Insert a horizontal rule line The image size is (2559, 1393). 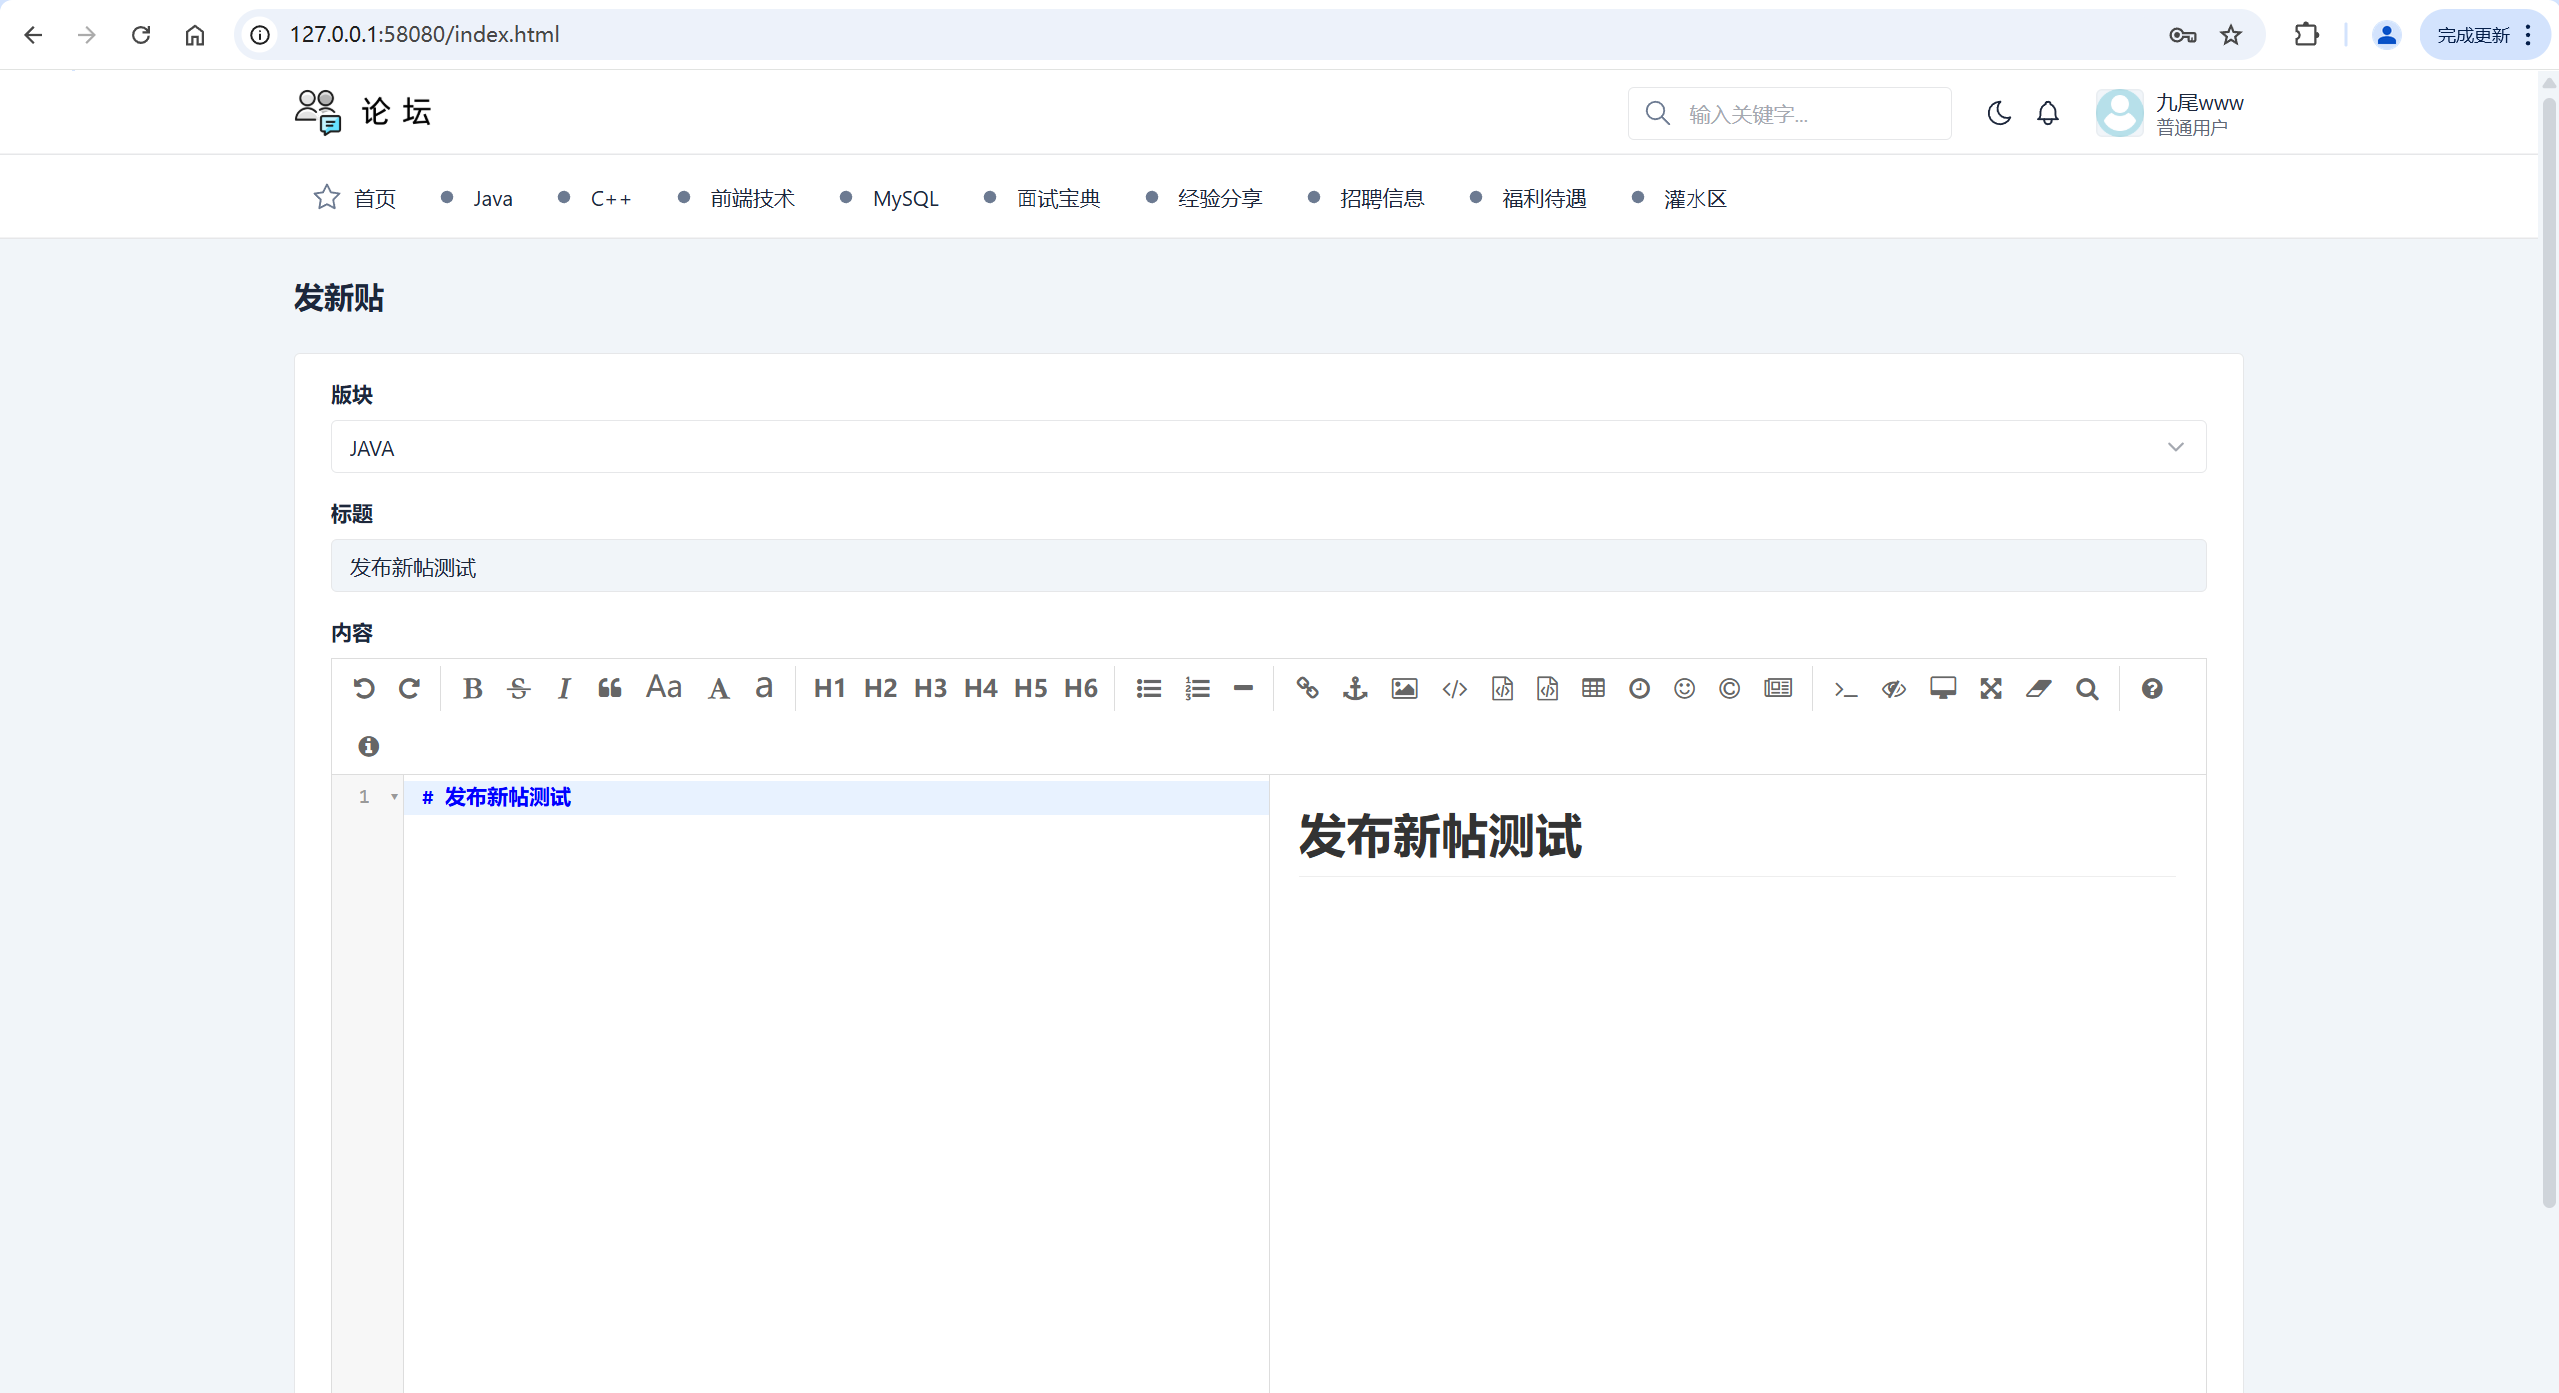click(x=1243, y=688)
